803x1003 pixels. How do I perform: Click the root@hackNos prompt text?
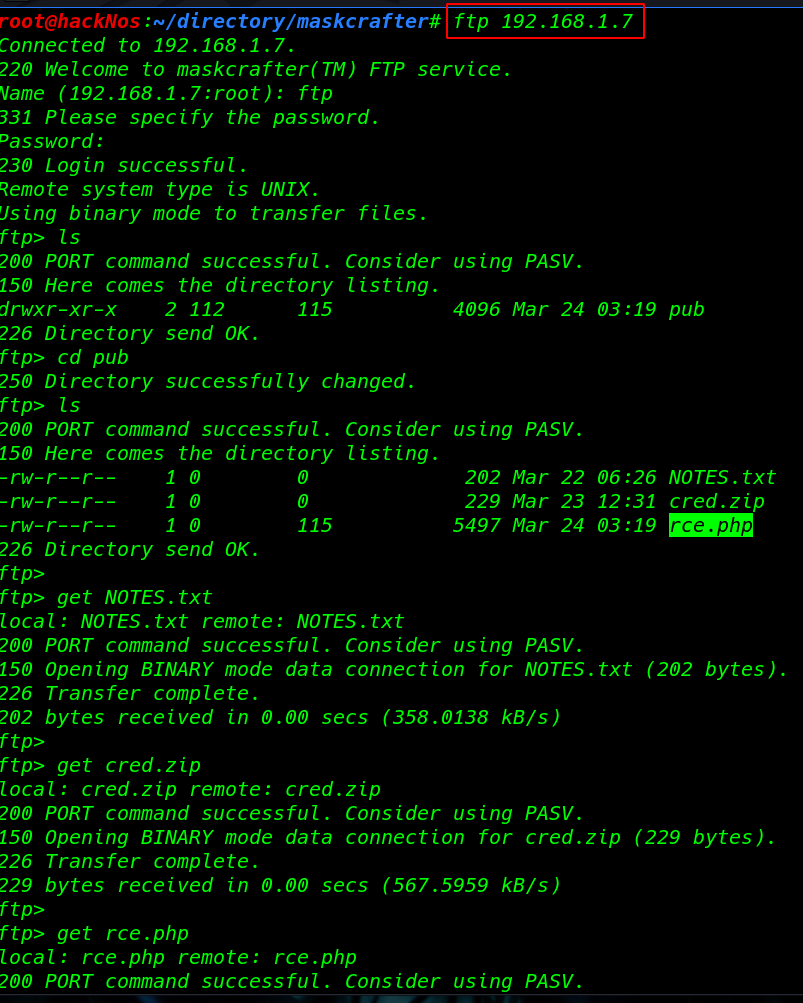click(x=70, y=22)
